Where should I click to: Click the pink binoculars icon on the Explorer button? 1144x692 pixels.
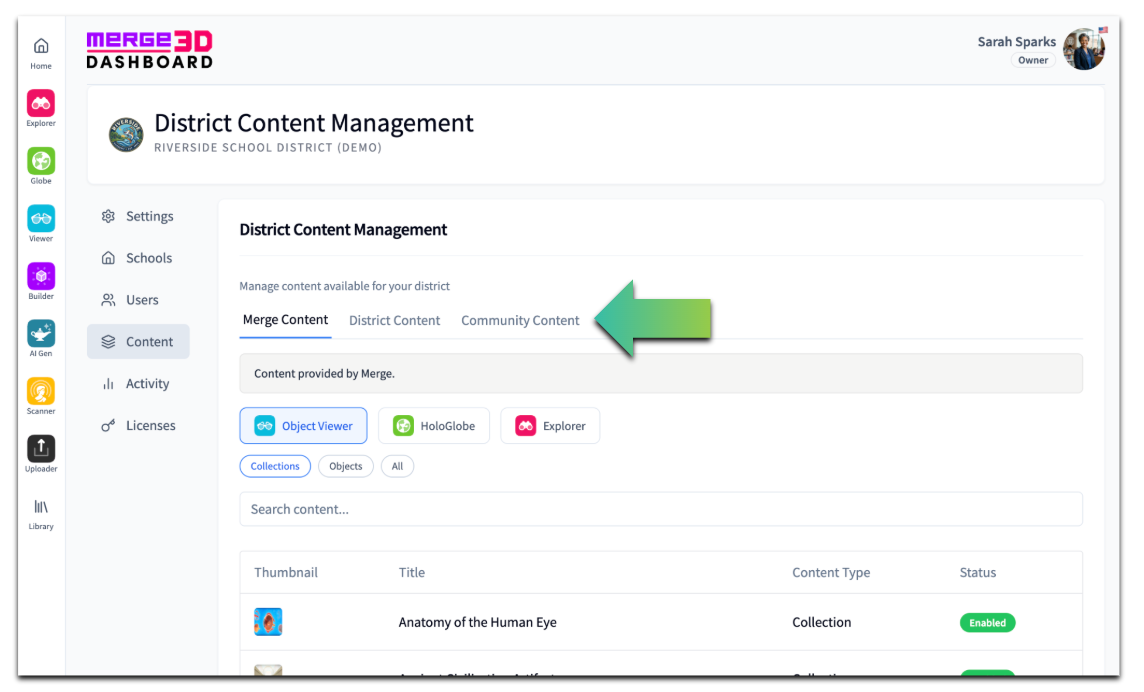click(x=525, y=426)
